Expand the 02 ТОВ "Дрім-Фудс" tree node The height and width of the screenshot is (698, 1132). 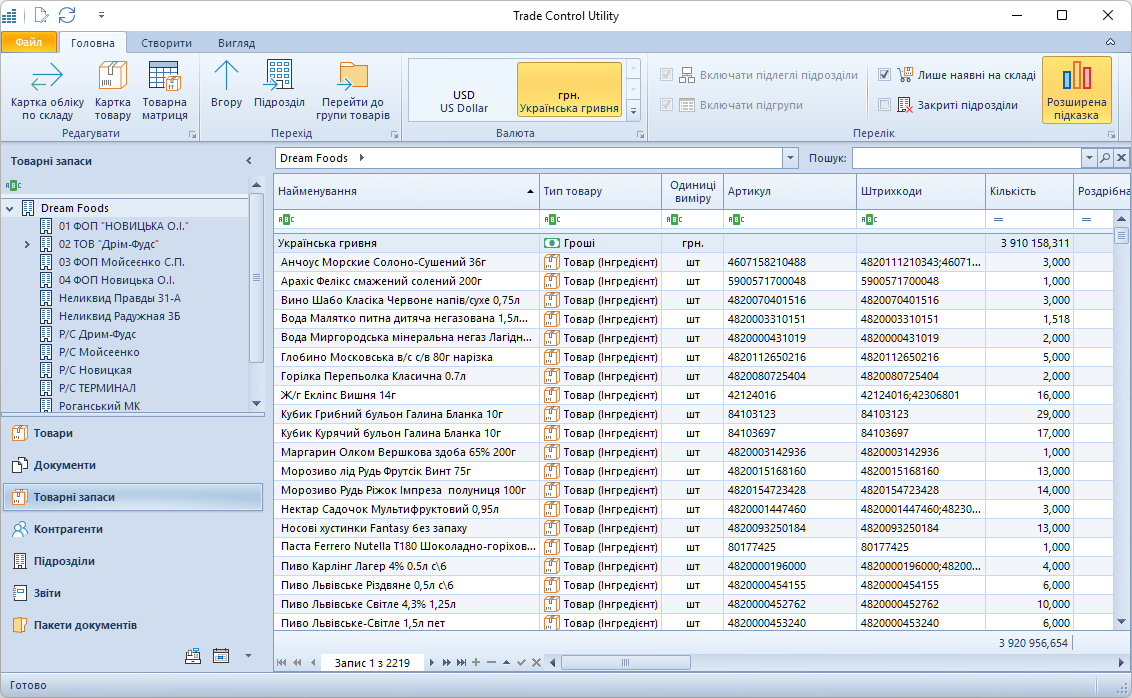[x=27, y=244]
